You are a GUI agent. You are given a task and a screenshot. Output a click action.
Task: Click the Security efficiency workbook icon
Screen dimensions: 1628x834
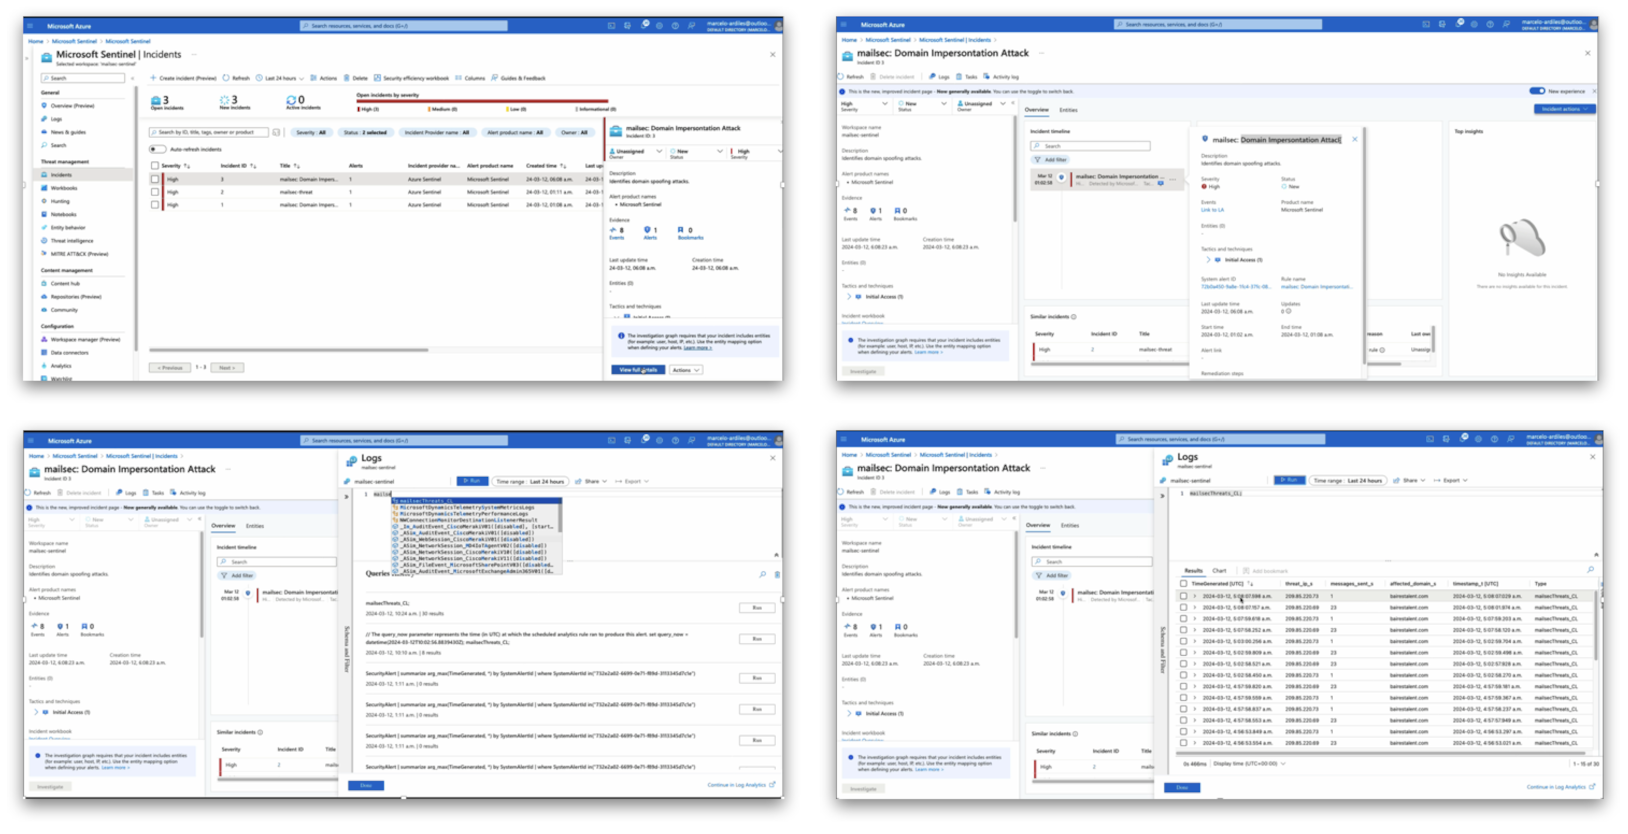click(x=377, y=78)
